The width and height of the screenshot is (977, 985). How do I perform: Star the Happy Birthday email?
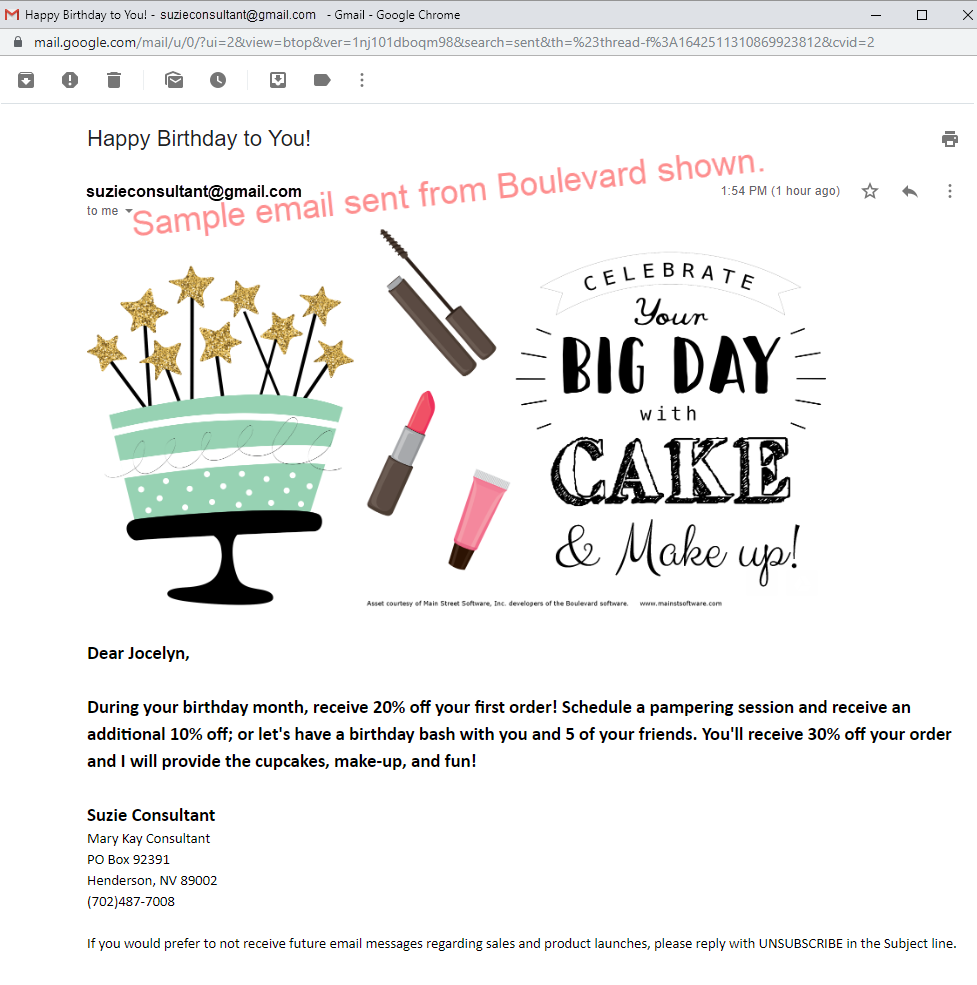870,191
